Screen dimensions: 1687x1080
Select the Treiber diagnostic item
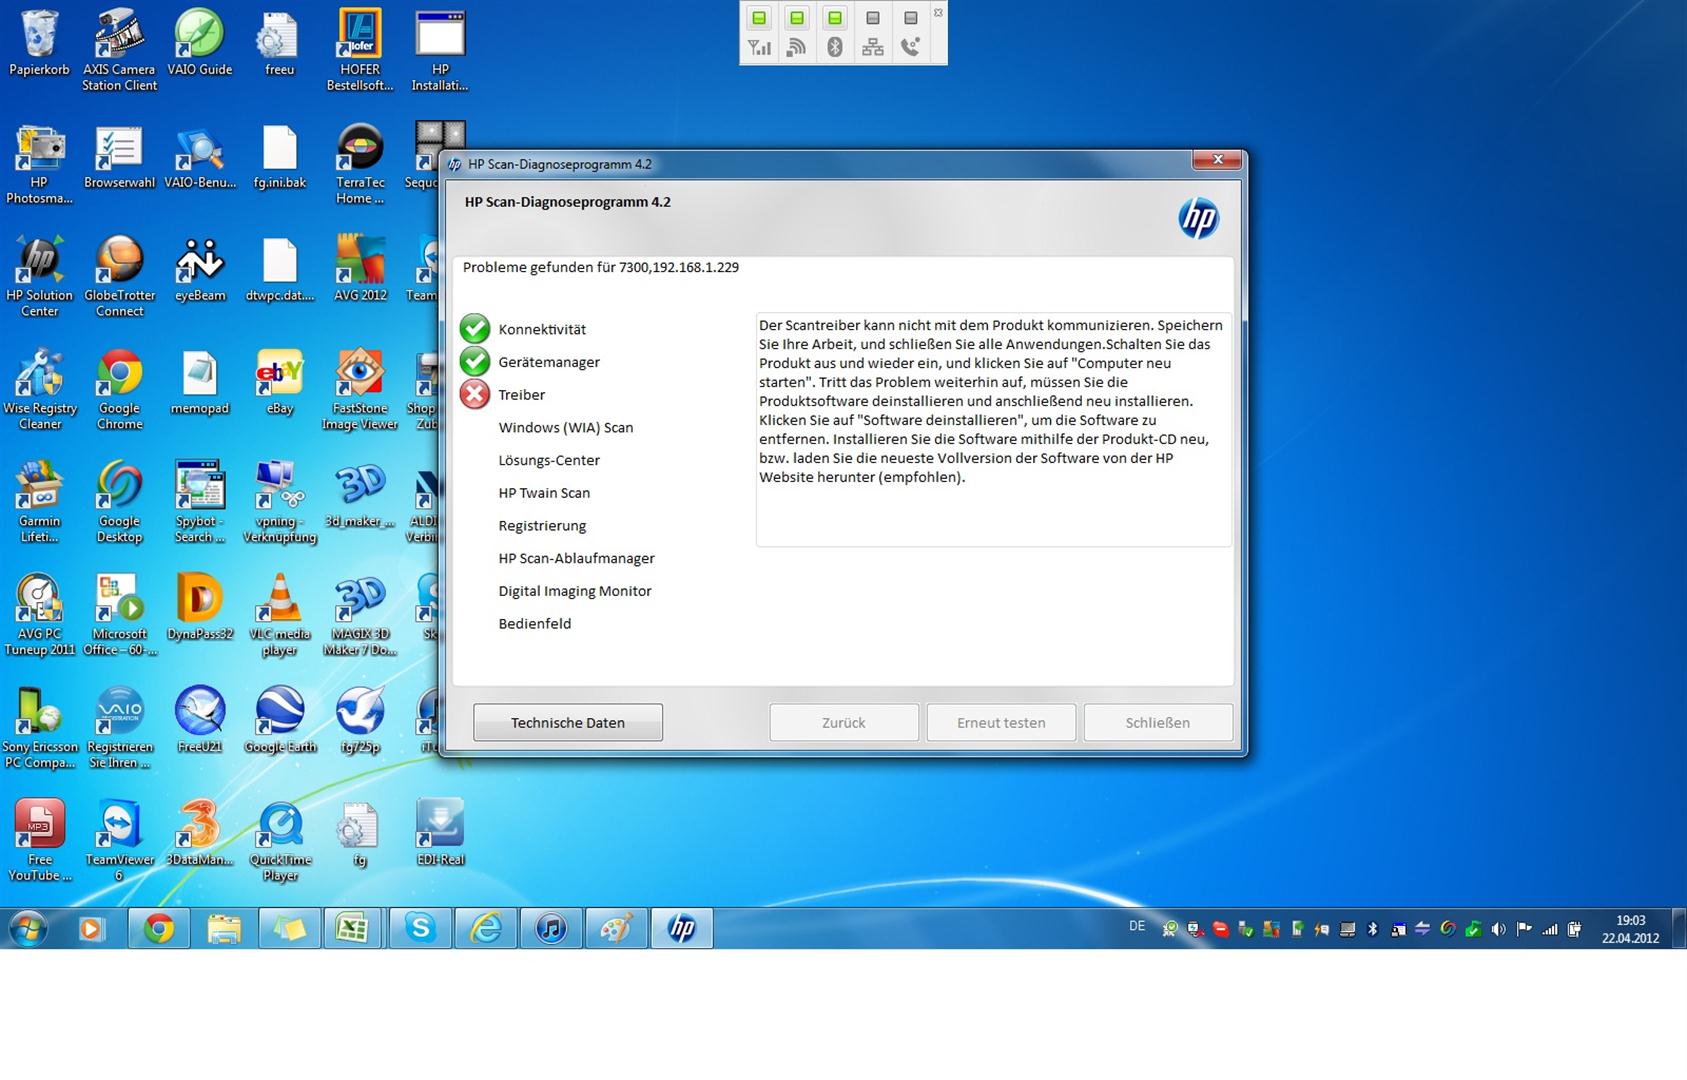pyautogui.click(x=521, y=395)
